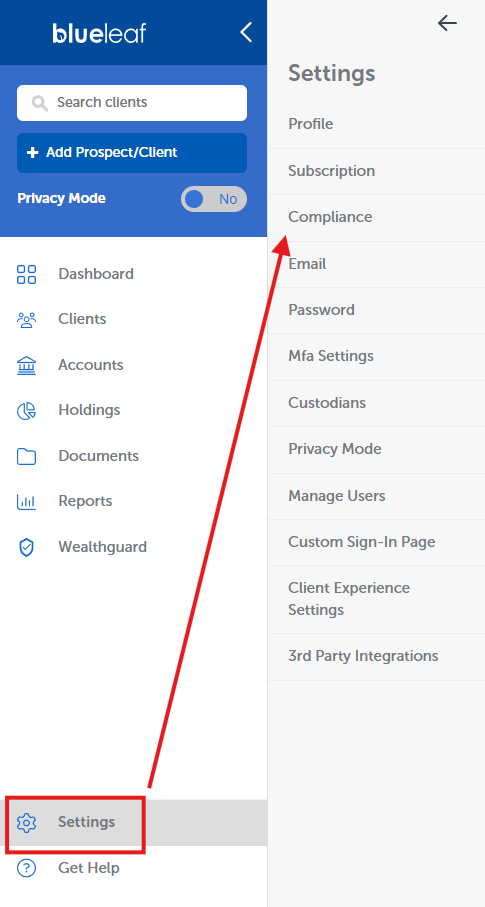Select Mfa Settings from the menu
Image resolution: width=485 pixels, height=907 pixels.
(x=376, y=356)
